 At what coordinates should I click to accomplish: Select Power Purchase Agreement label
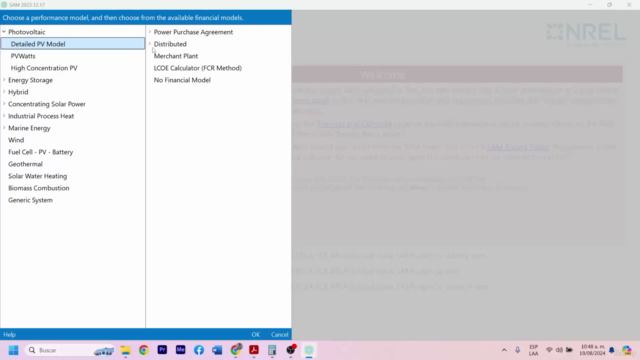tap(193, 32)
